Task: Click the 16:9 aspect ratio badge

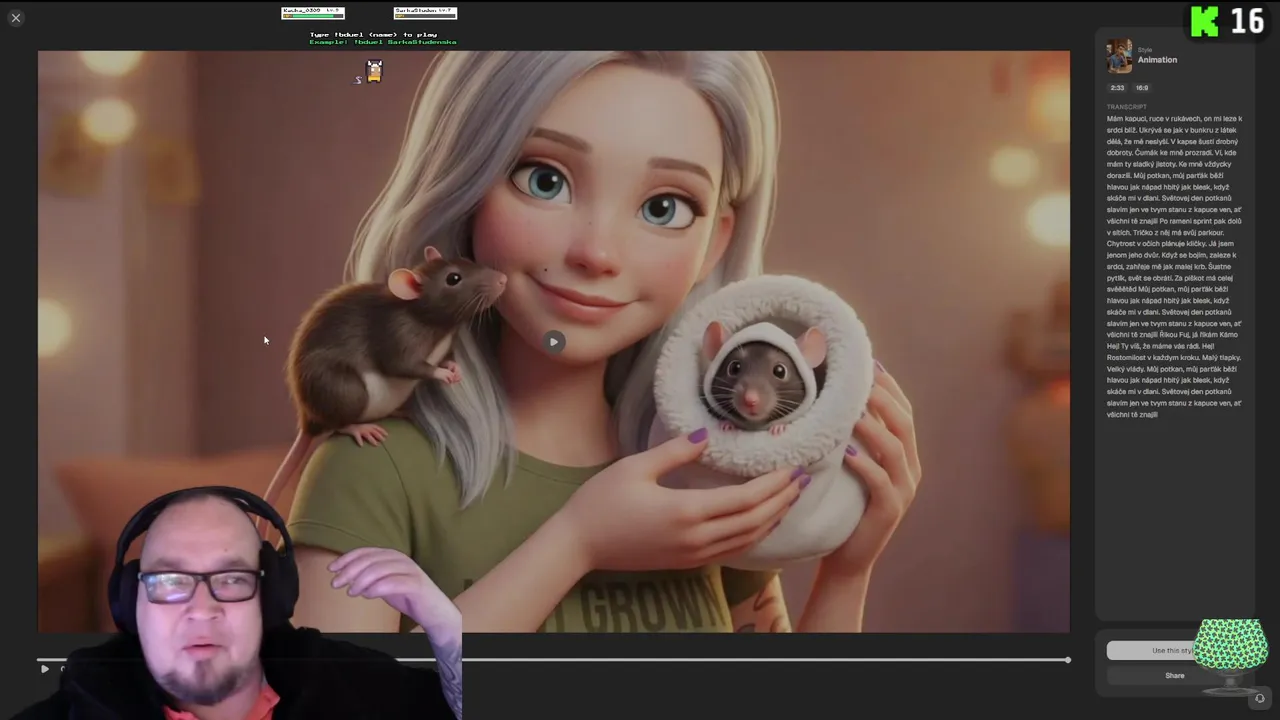Action: (x=1141, y=88)
